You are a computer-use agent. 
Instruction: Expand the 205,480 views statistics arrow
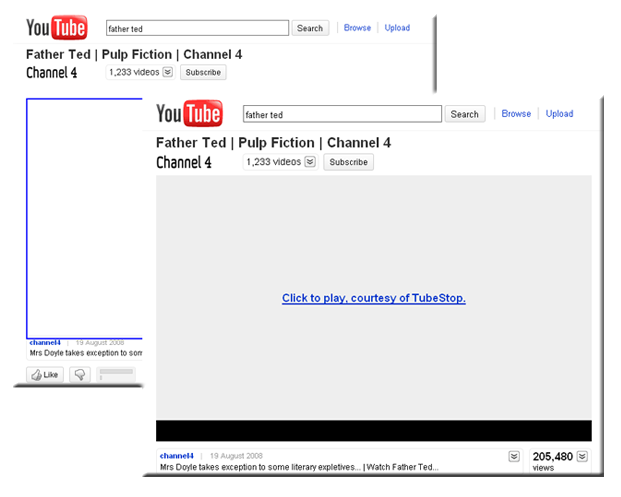[x=582, y=456]
